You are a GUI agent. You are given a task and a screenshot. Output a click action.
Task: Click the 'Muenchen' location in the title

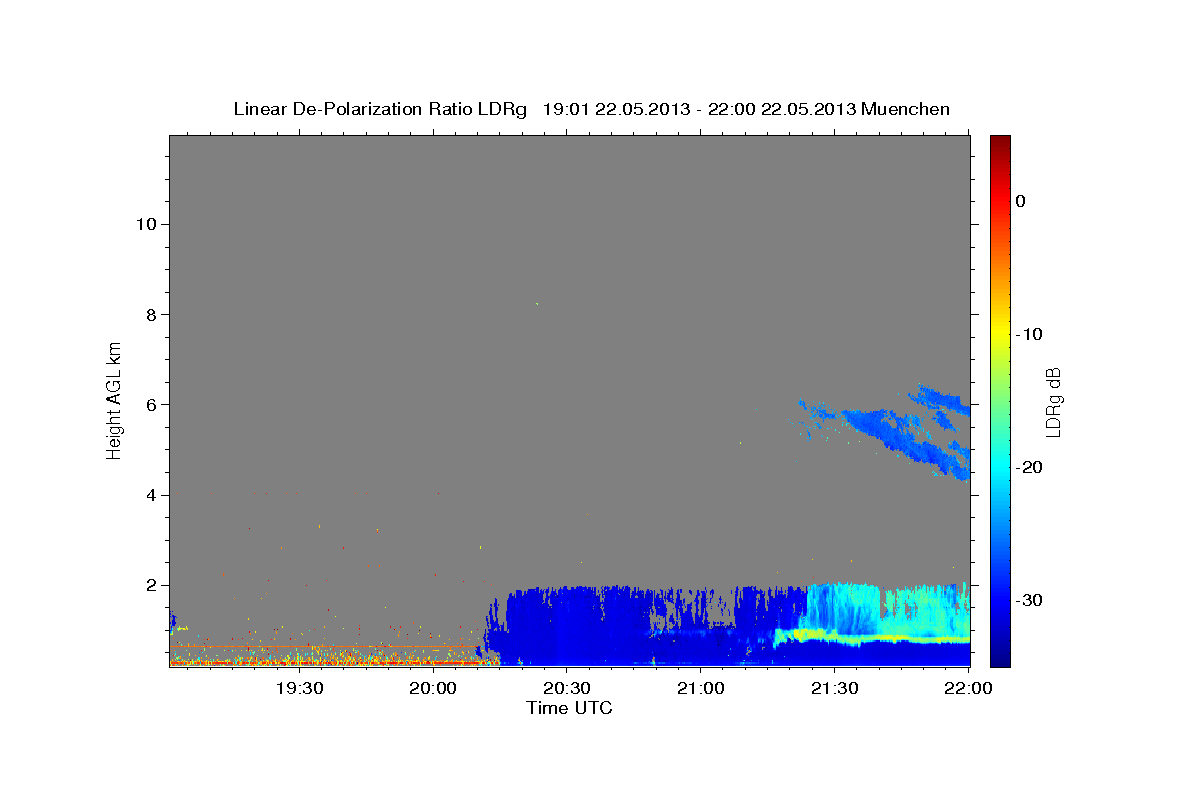[907, 109]
